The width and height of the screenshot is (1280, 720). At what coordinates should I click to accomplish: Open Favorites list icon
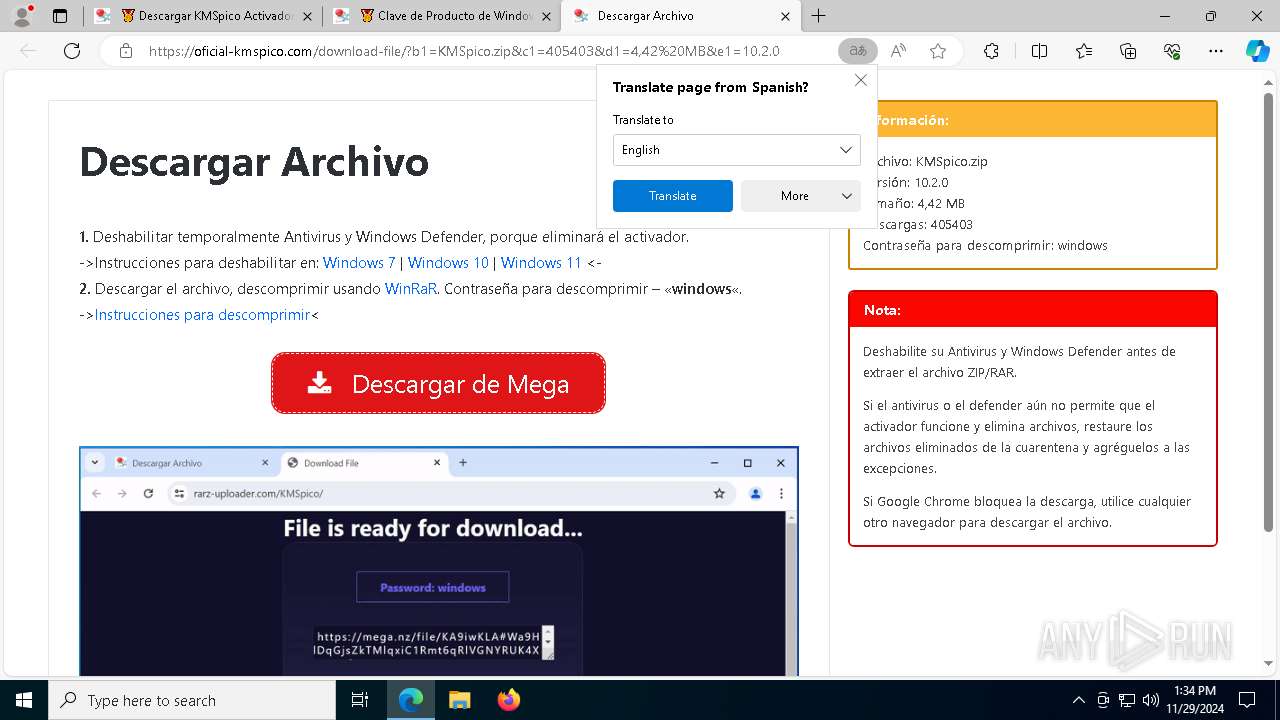pos(1084,51)
